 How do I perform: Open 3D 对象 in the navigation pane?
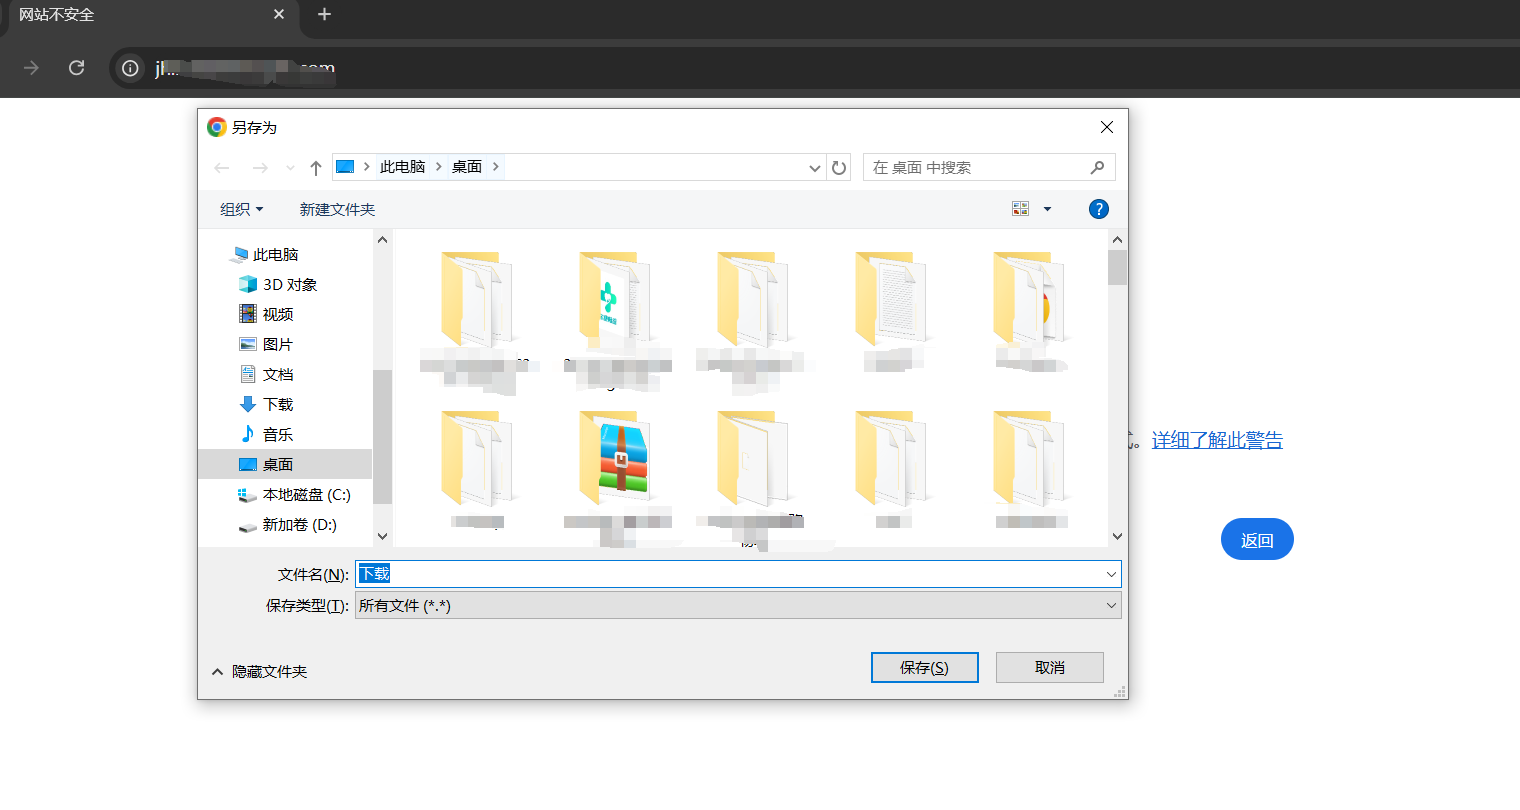[x=278, y=285]
